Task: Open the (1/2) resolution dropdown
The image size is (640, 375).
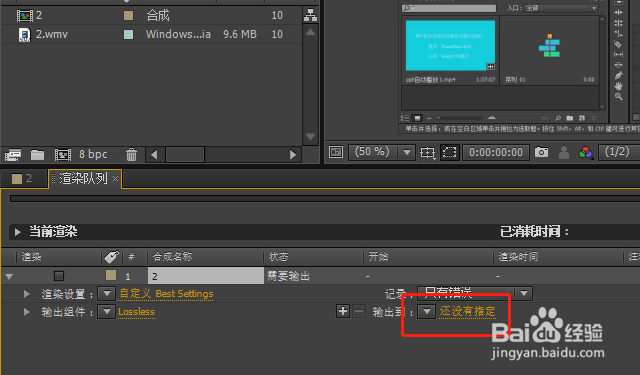Action: pyautogui.click(x=619, y=152)
